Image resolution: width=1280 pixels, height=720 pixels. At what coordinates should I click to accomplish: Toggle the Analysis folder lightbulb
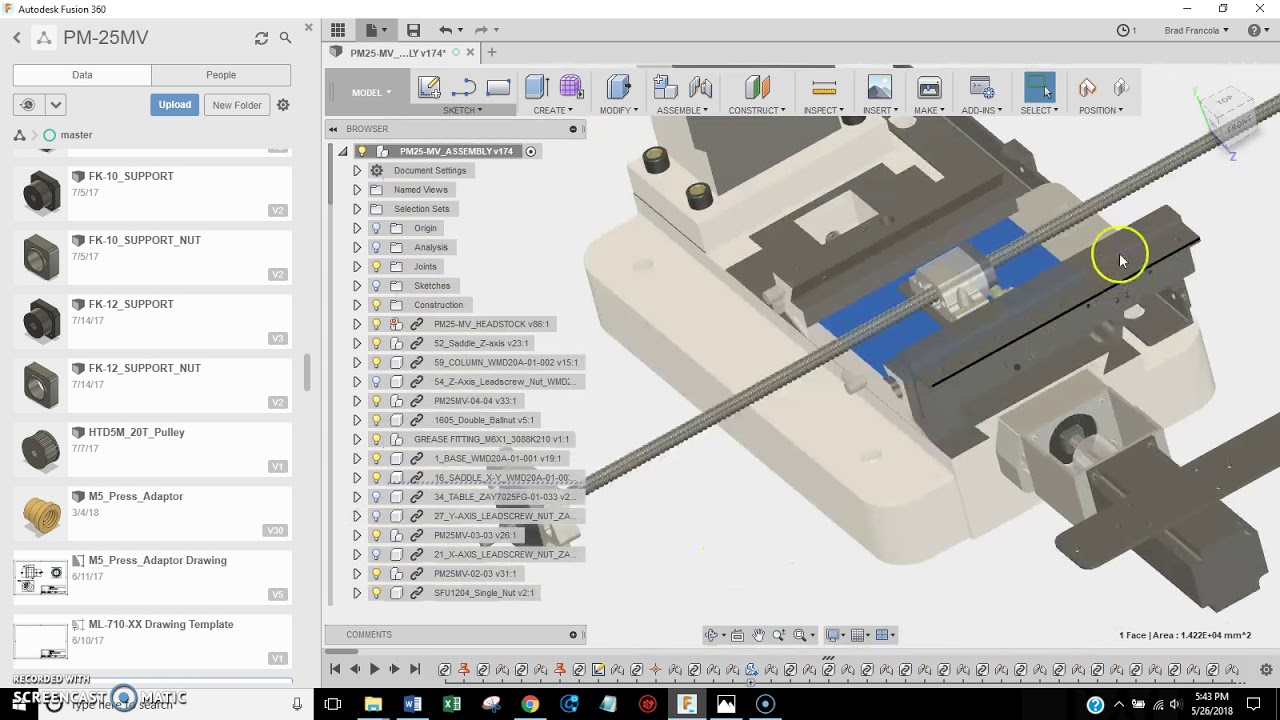[377, 247]
